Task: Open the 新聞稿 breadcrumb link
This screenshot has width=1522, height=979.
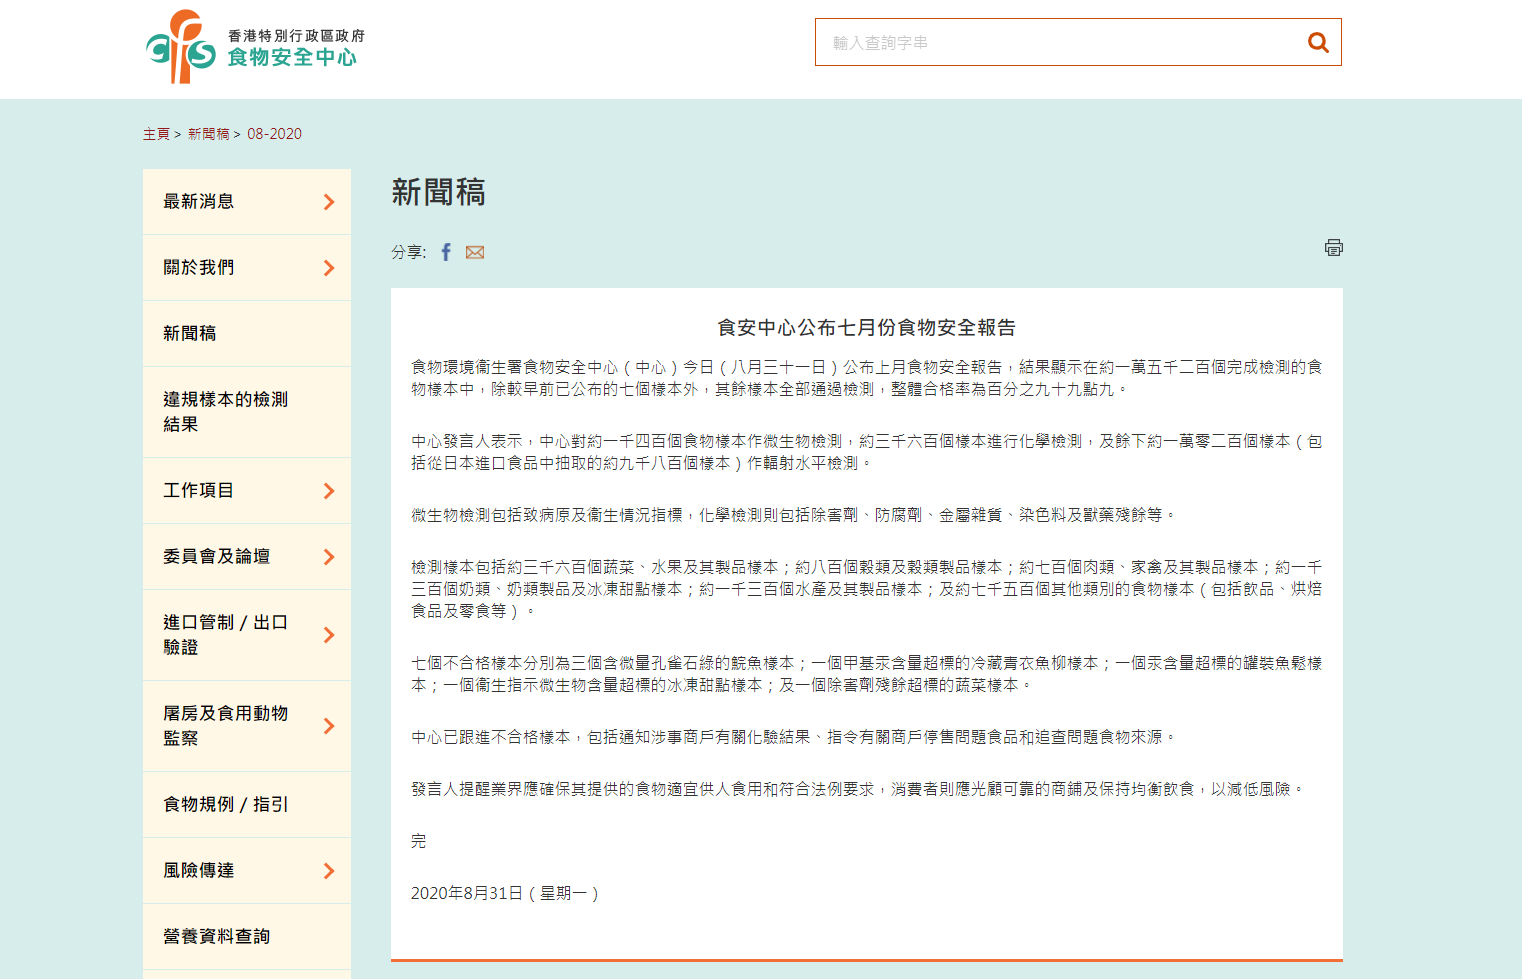Action: click(208, 134)
